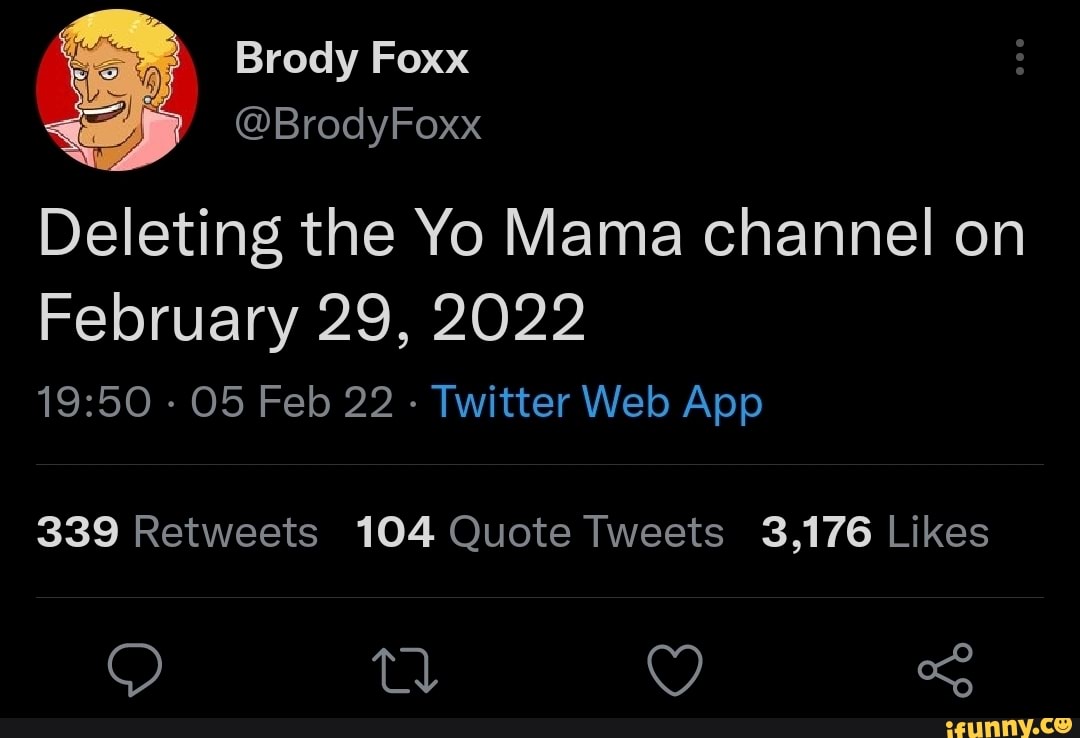Click the "Deleting the Yo Mama channel" text line
The image size is (1080, 738).
(x=531, y=236)
